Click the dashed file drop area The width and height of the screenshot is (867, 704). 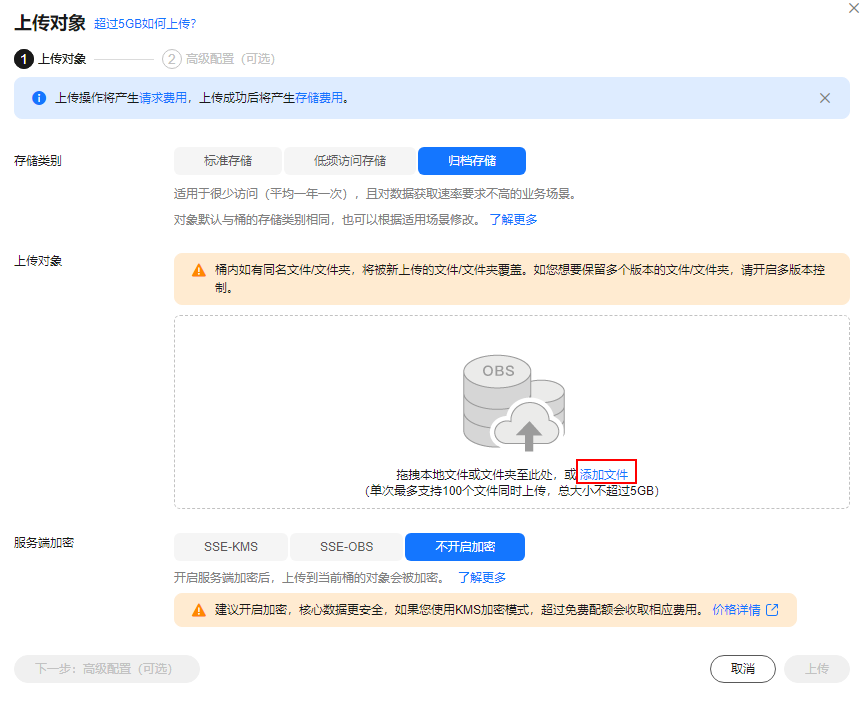(x=511, y=412)
